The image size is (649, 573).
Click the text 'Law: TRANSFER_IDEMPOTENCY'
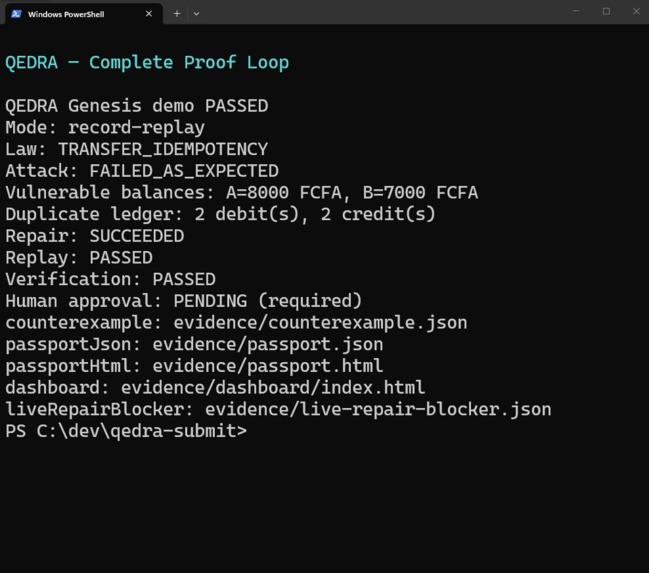pos(137,149)
